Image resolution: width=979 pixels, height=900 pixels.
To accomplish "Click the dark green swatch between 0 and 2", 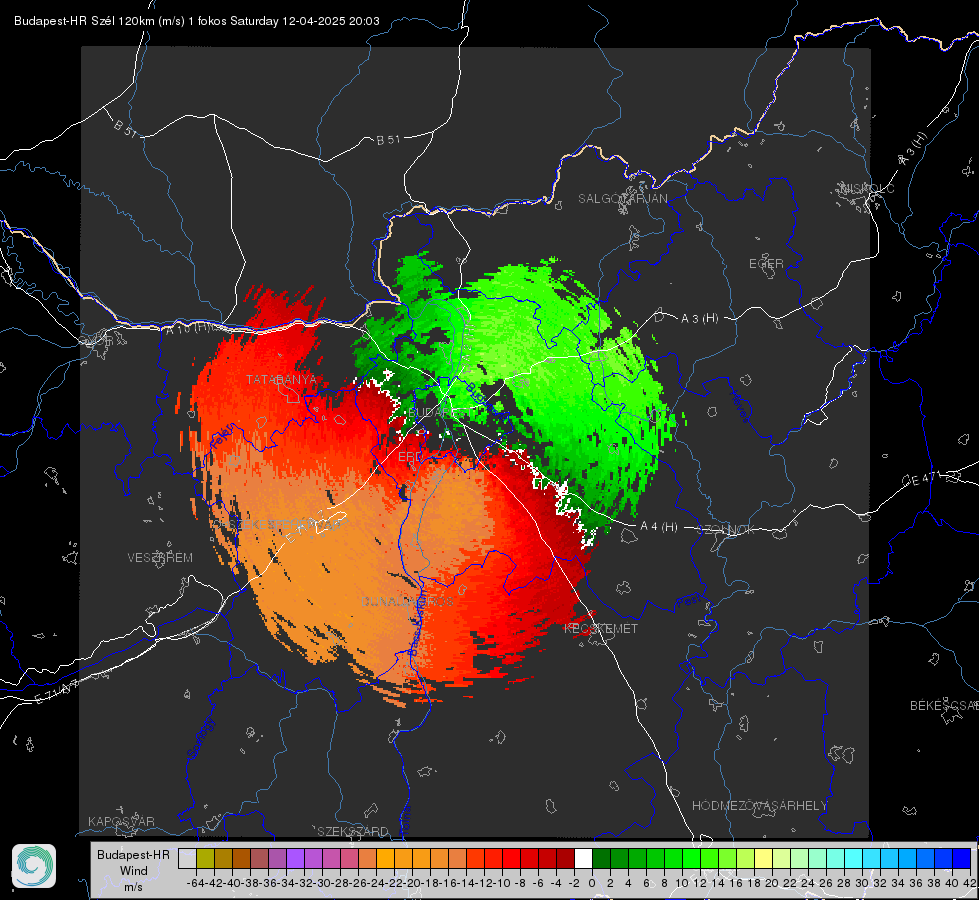I will [601, 859].
